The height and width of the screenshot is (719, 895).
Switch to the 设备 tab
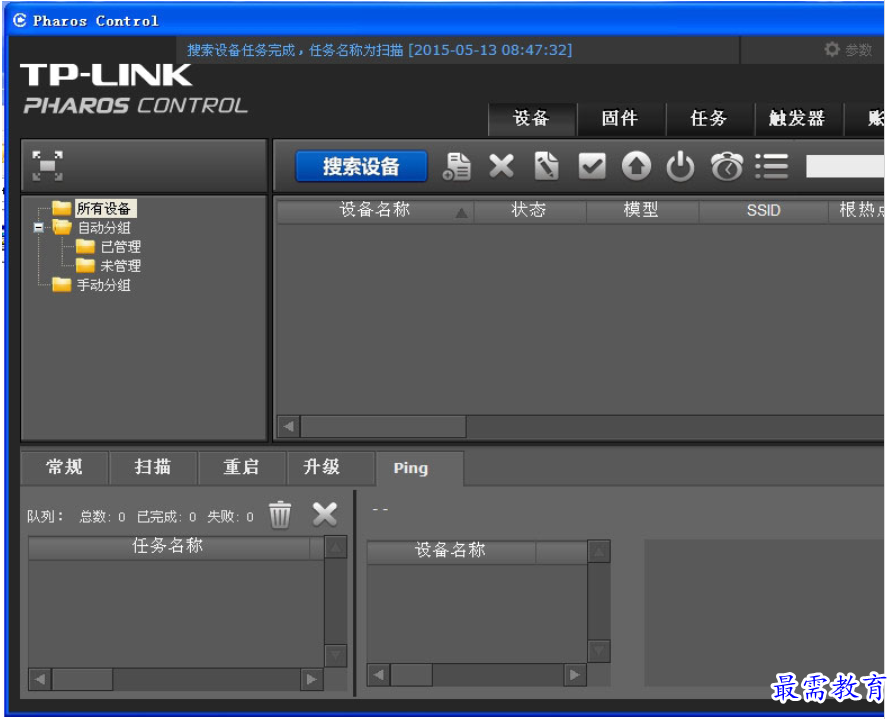point(532,119)
